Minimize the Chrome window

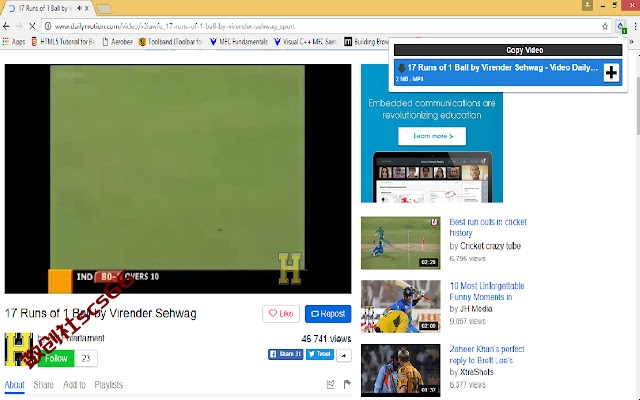click(x=603, y=6)
